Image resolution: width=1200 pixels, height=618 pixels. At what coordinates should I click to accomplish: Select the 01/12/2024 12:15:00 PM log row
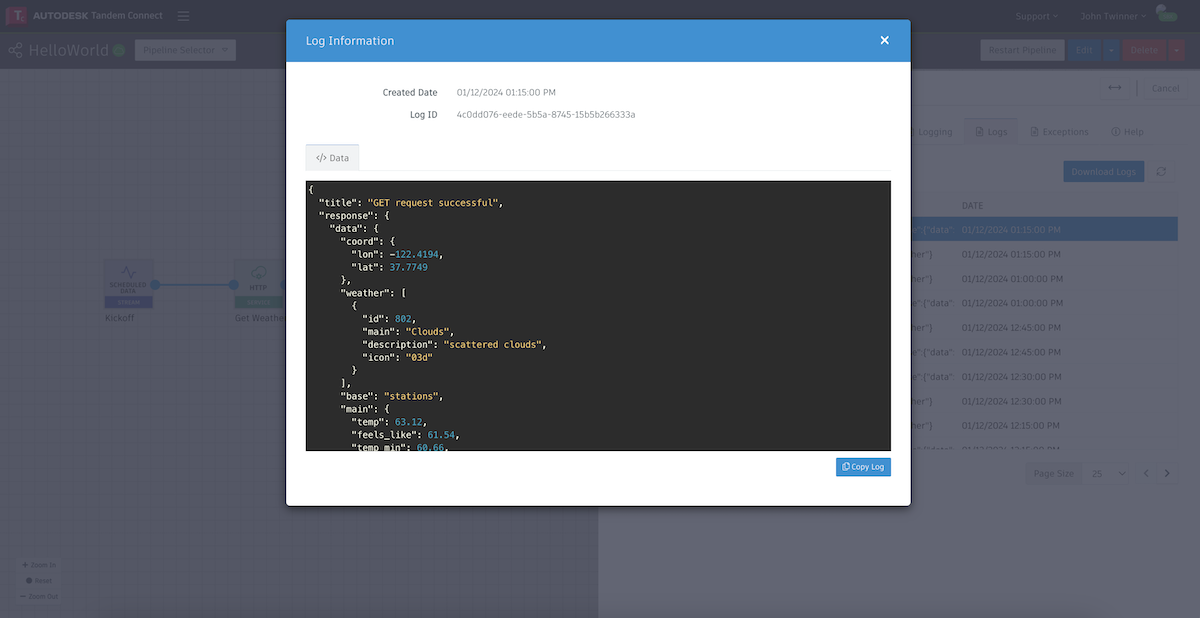point(1044,425)
